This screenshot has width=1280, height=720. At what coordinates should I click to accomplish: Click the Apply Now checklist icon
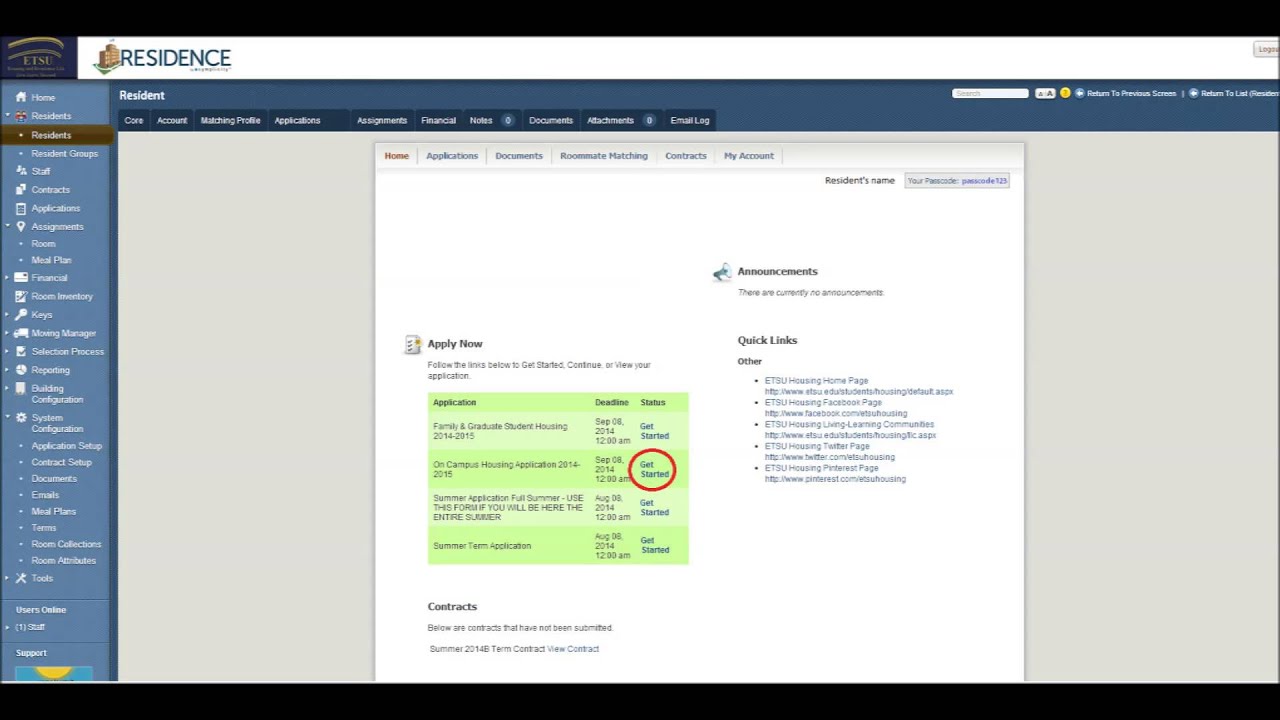click(x=412, y=345)
